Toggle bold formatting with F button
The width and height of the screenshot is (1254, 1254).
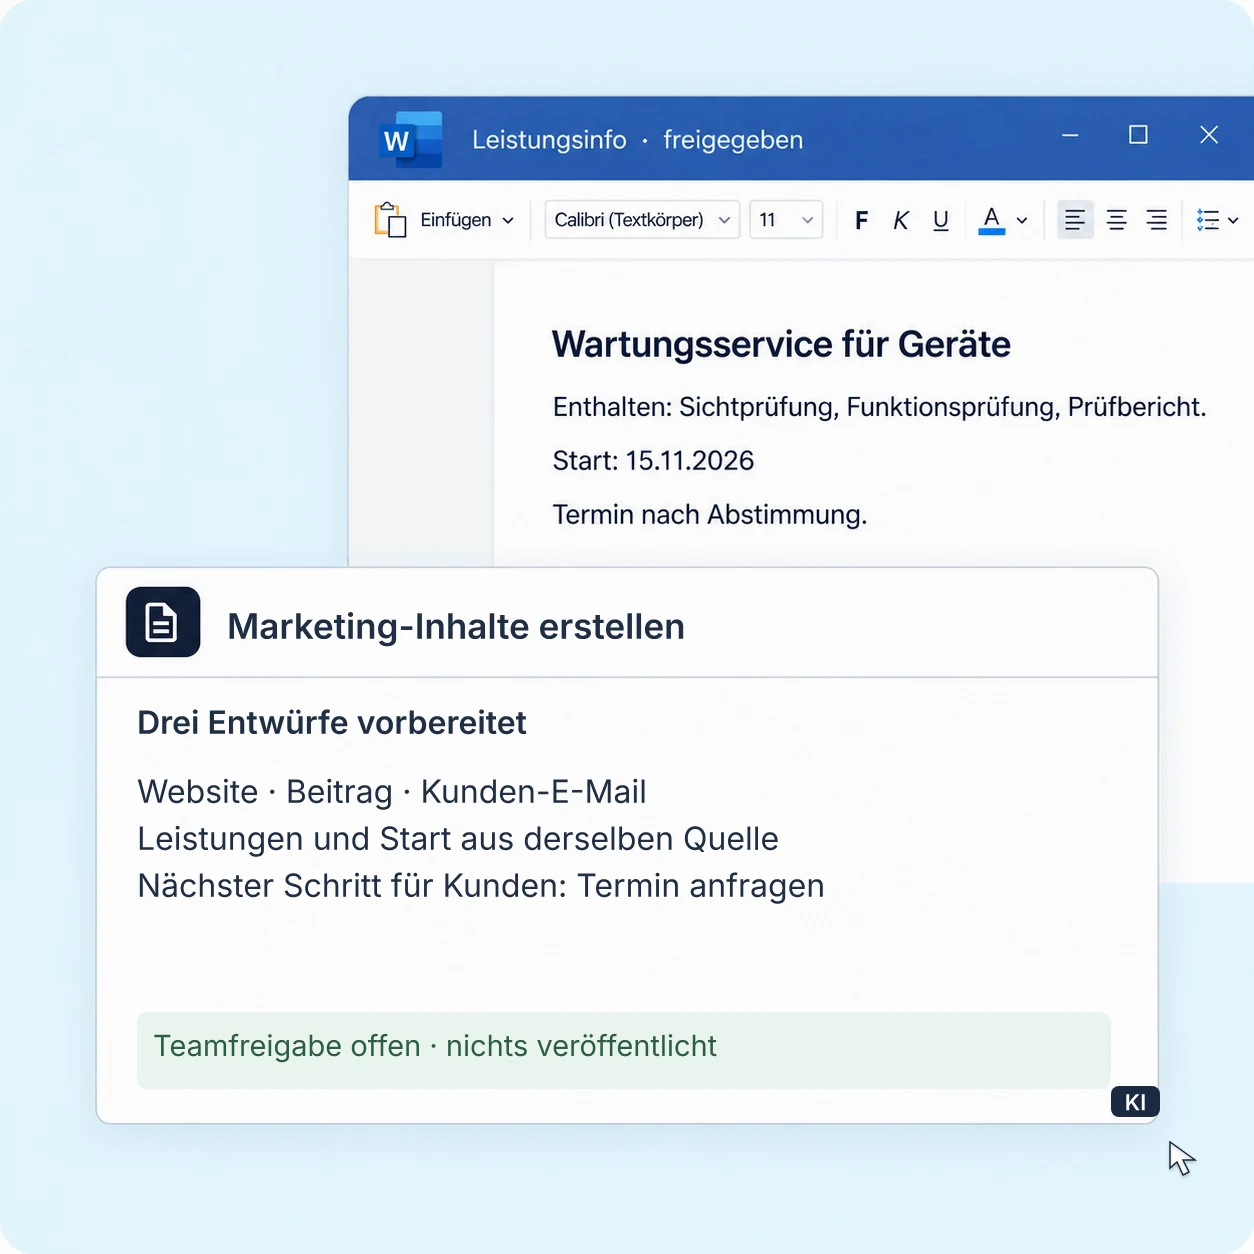coord(861,220)
